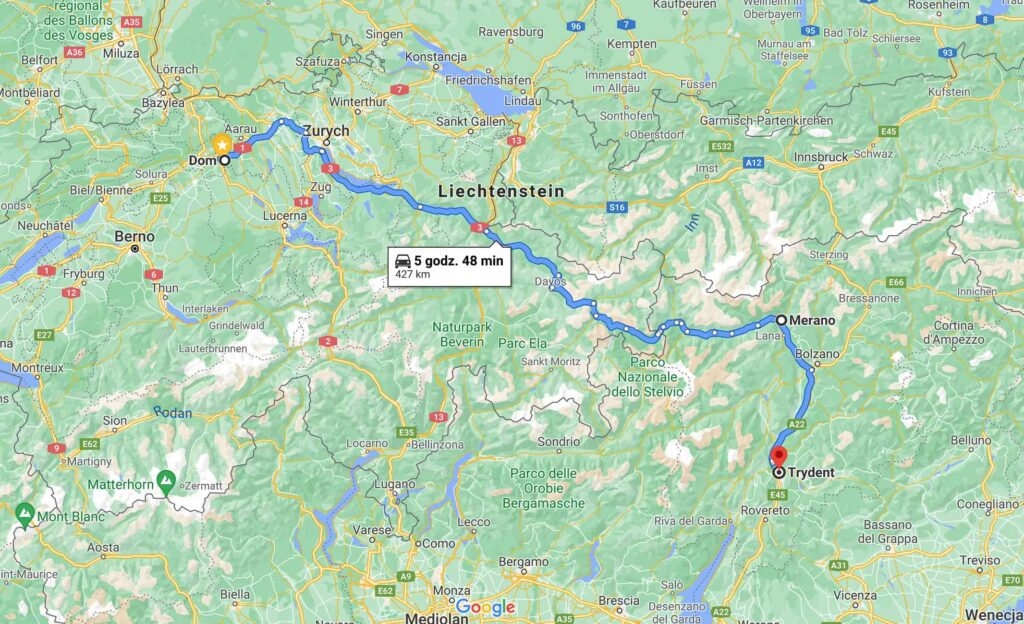Select the Parco Nazionale dello Stelvio label
The height and width of the screenshot is (624, 1024).
pos(647,377)
